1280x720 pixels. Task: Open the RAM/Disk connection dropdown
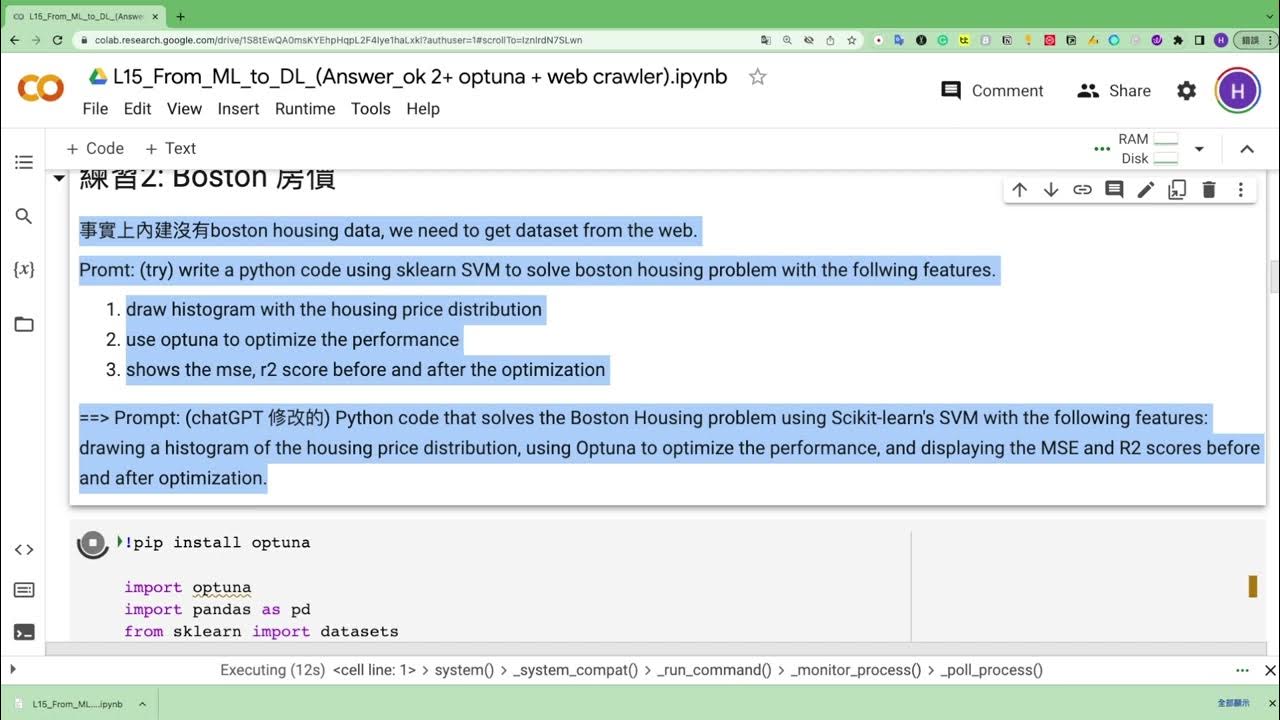[1199, 149]
